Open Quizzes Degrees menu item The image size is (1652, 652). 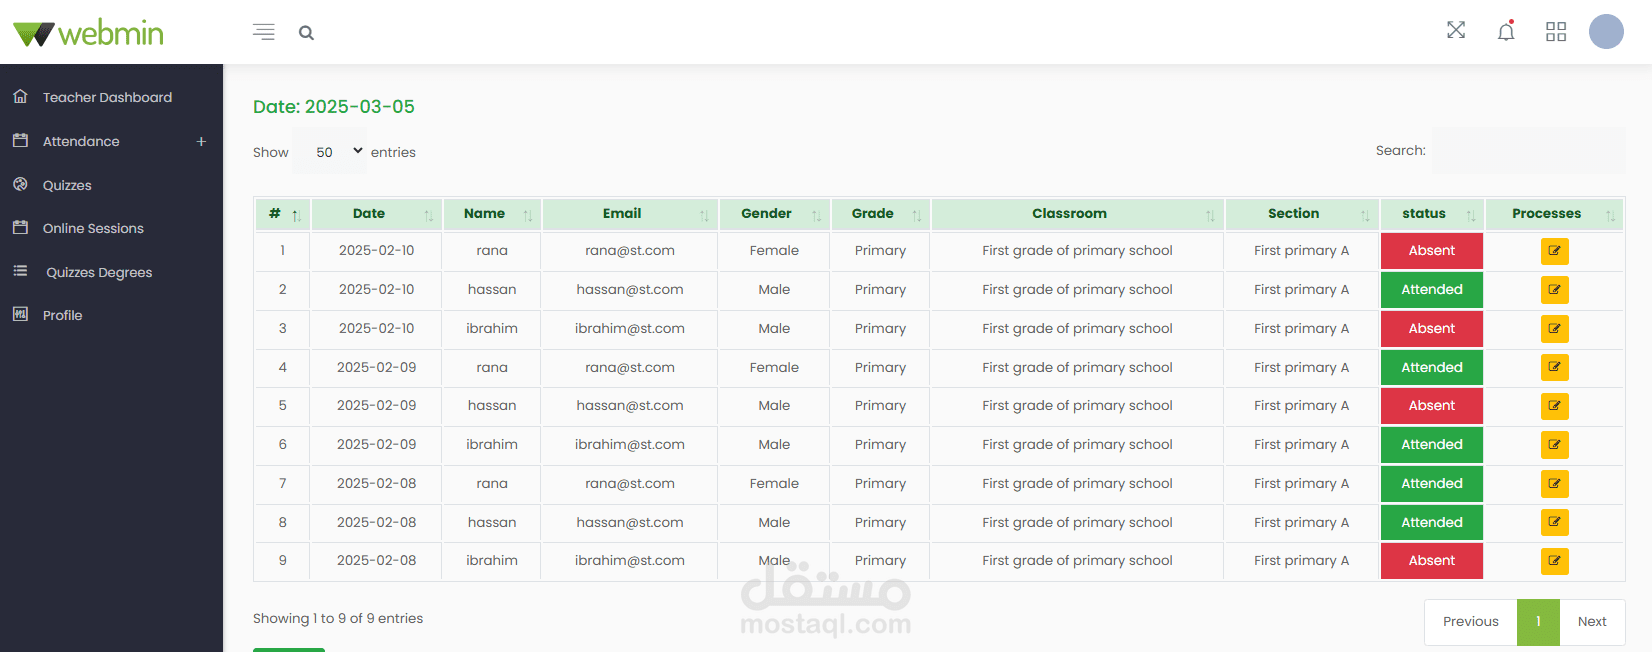tap(99, 272)
